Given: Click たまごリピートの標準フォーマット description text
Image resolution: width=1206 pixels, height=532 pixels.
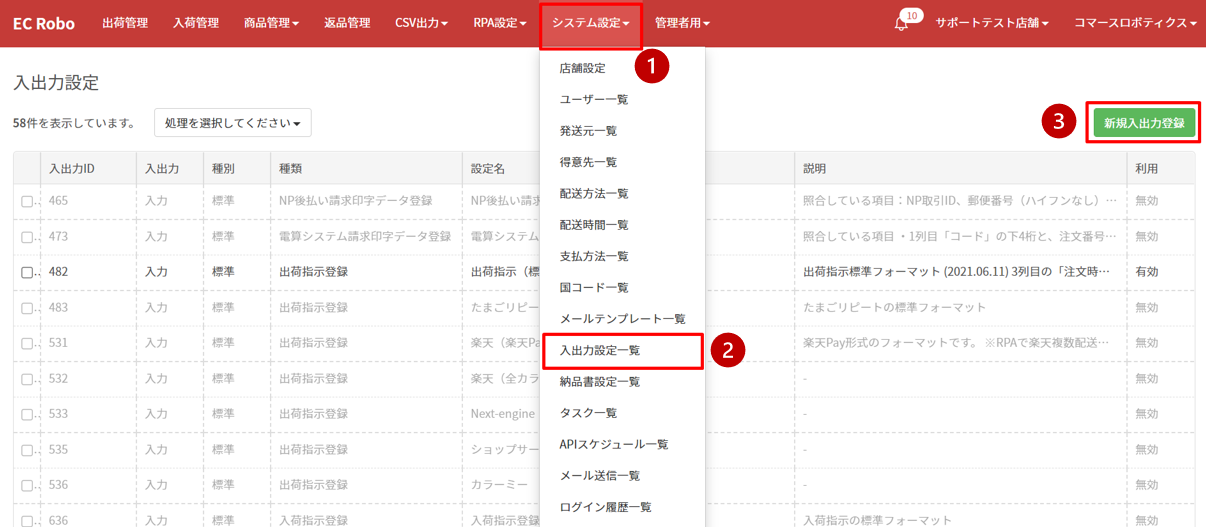Looking at the screenshot, I should click(x=895, y=308).
